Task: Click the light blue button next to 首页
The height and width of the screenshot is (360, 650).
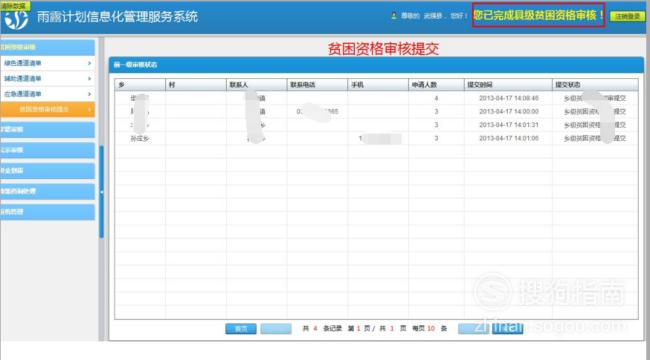Action: 276,328
